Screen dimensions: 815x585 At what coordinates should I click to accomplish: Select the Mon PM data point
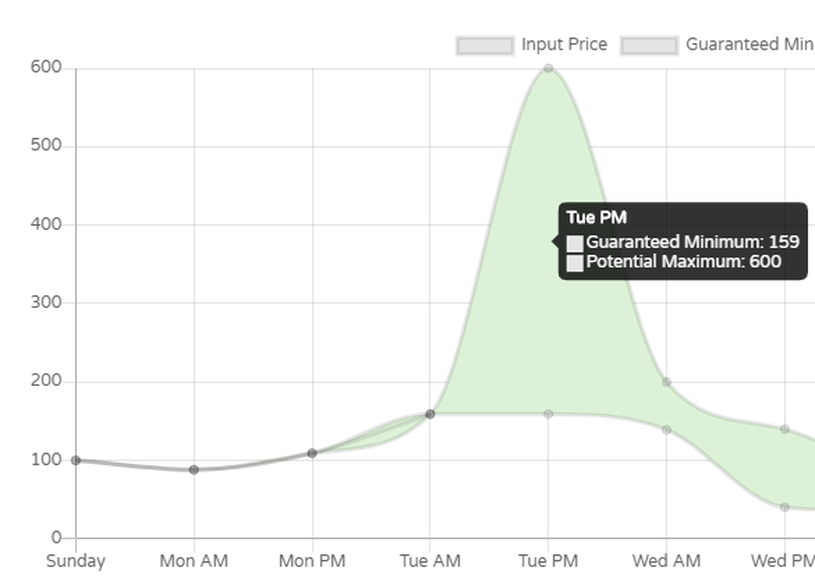click(312, 453)
